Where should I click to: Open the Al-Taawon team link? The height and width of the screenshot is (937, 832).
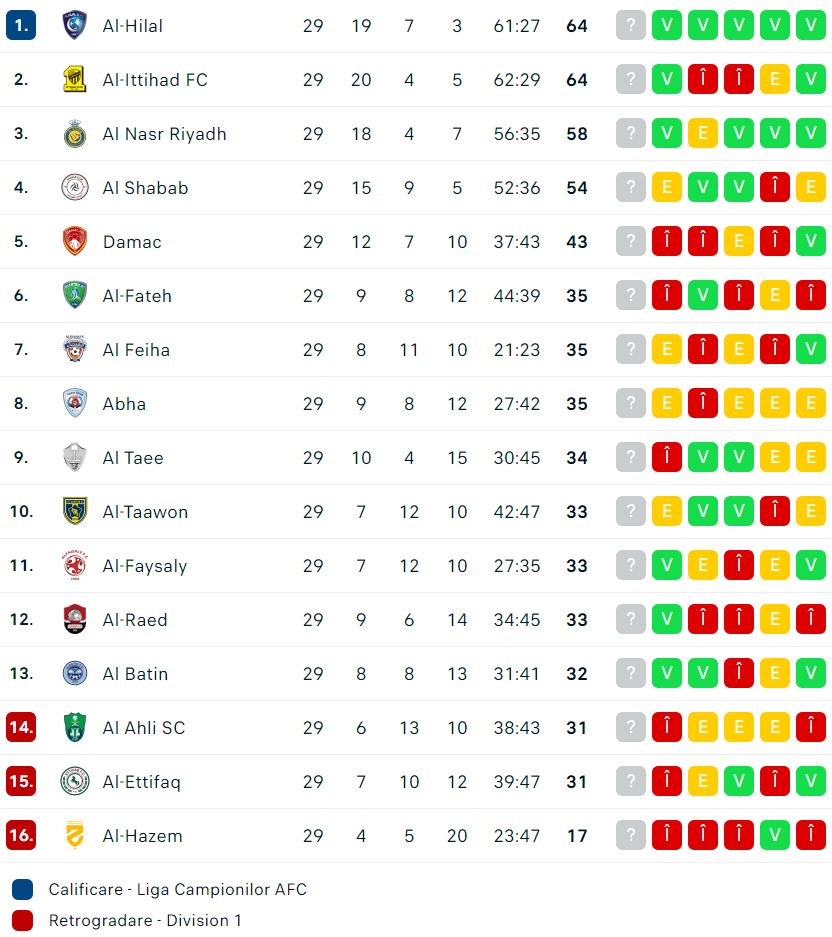click(145, 512)
